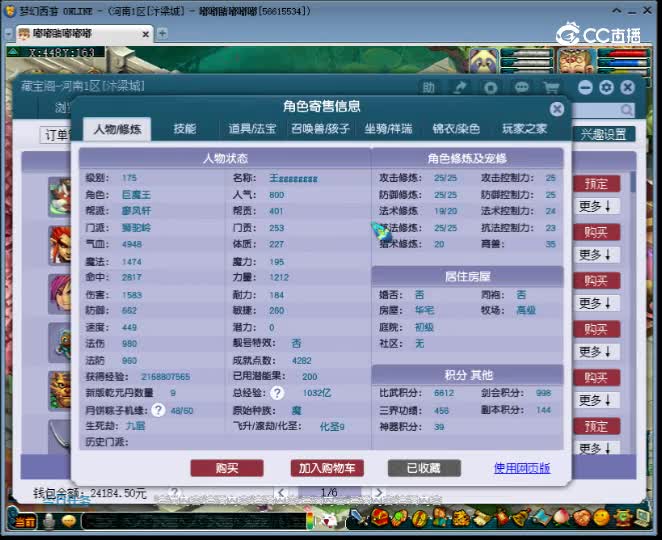Open the 助 help icon in 藏宝阁 header

pos(429,87)
